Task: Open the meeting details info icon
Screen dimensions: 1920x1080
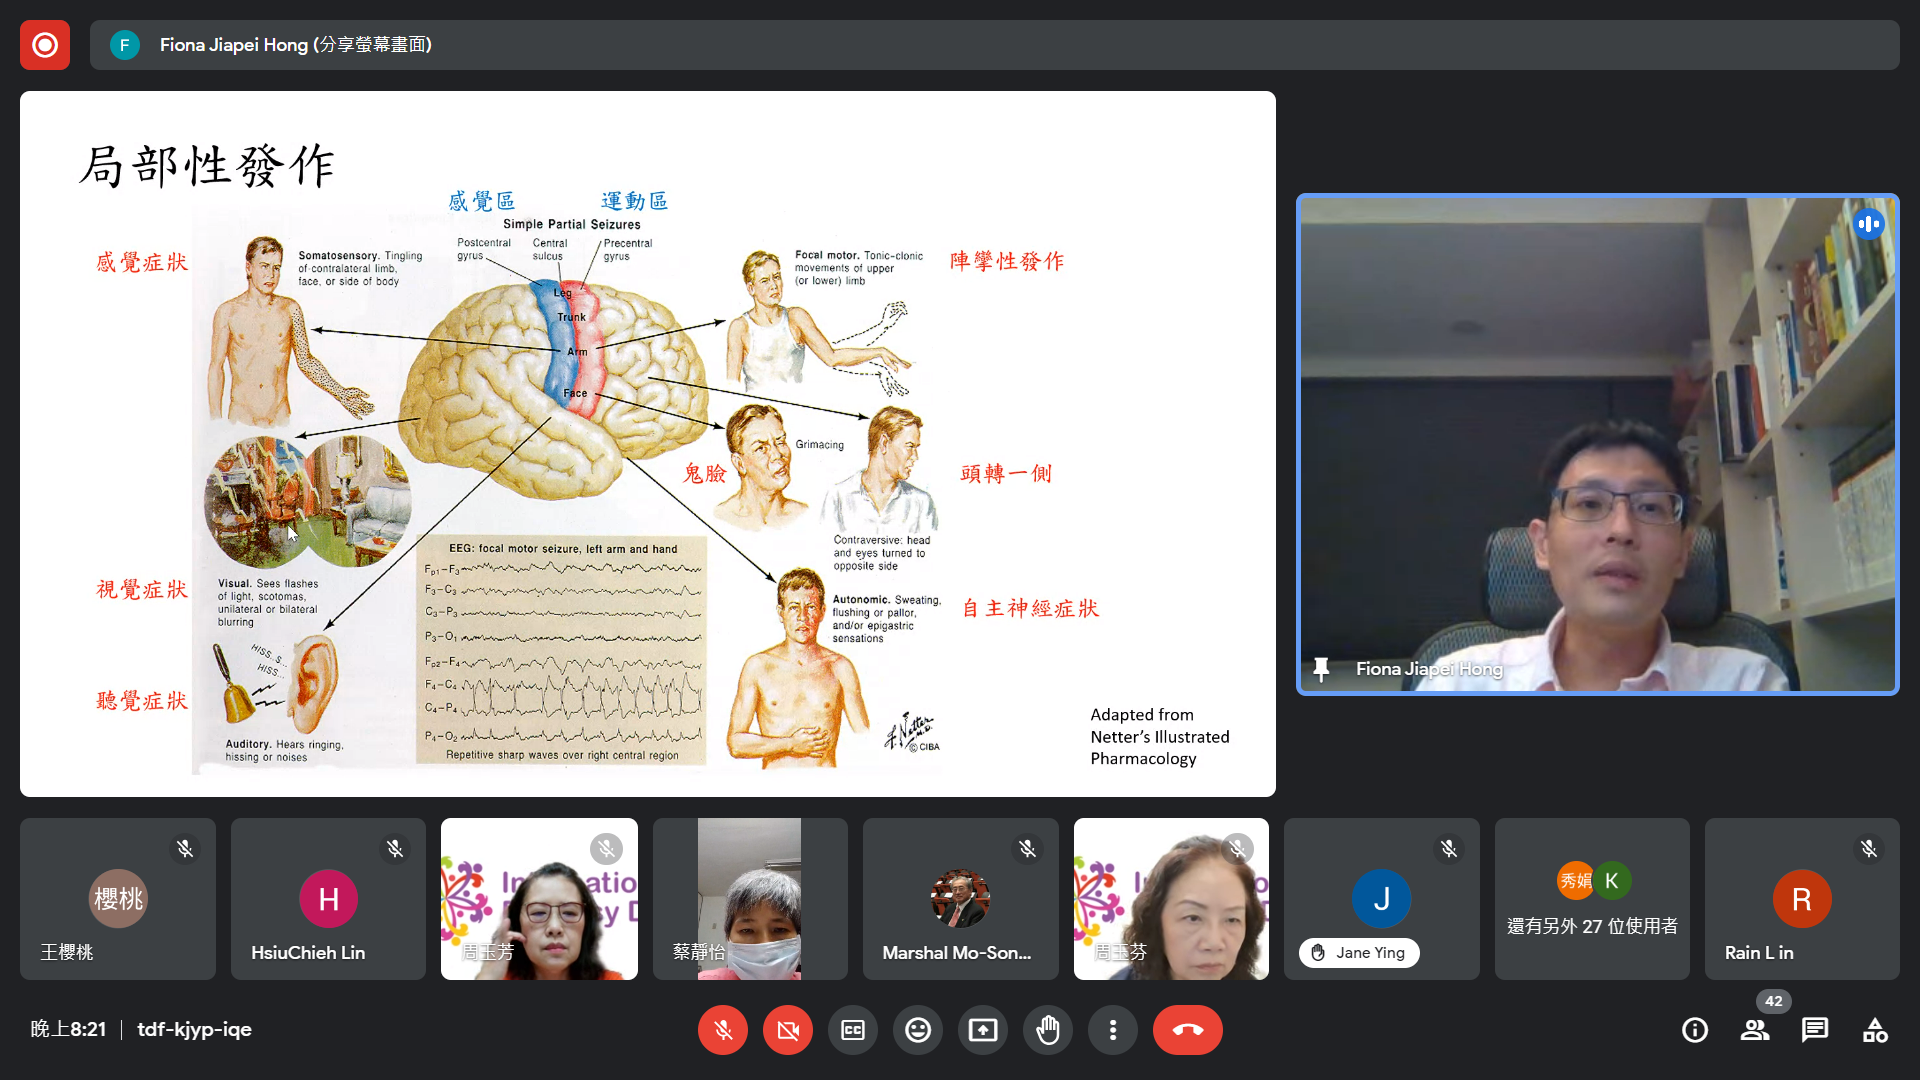Action: click(1695, 1030)
